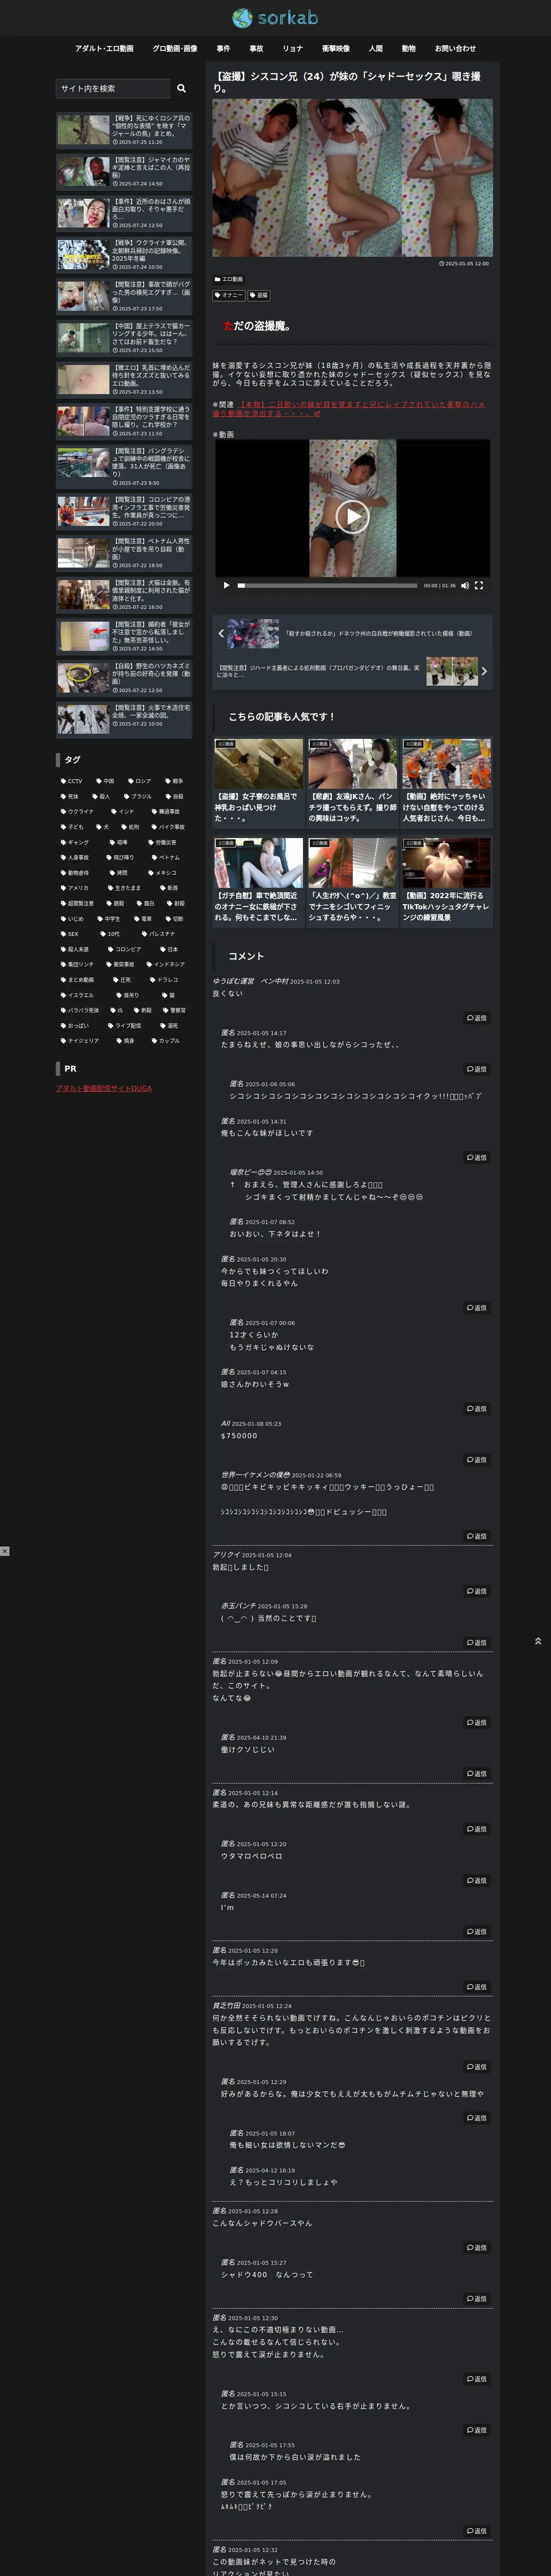Select the コロンビア tag
The height and width of the screenshot is (2576, 551).
click(124, 949)
